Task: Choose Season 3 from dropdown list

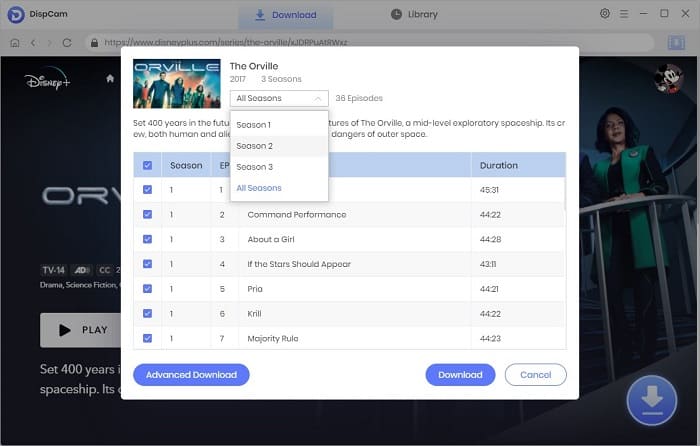Action: pos(279,167)
